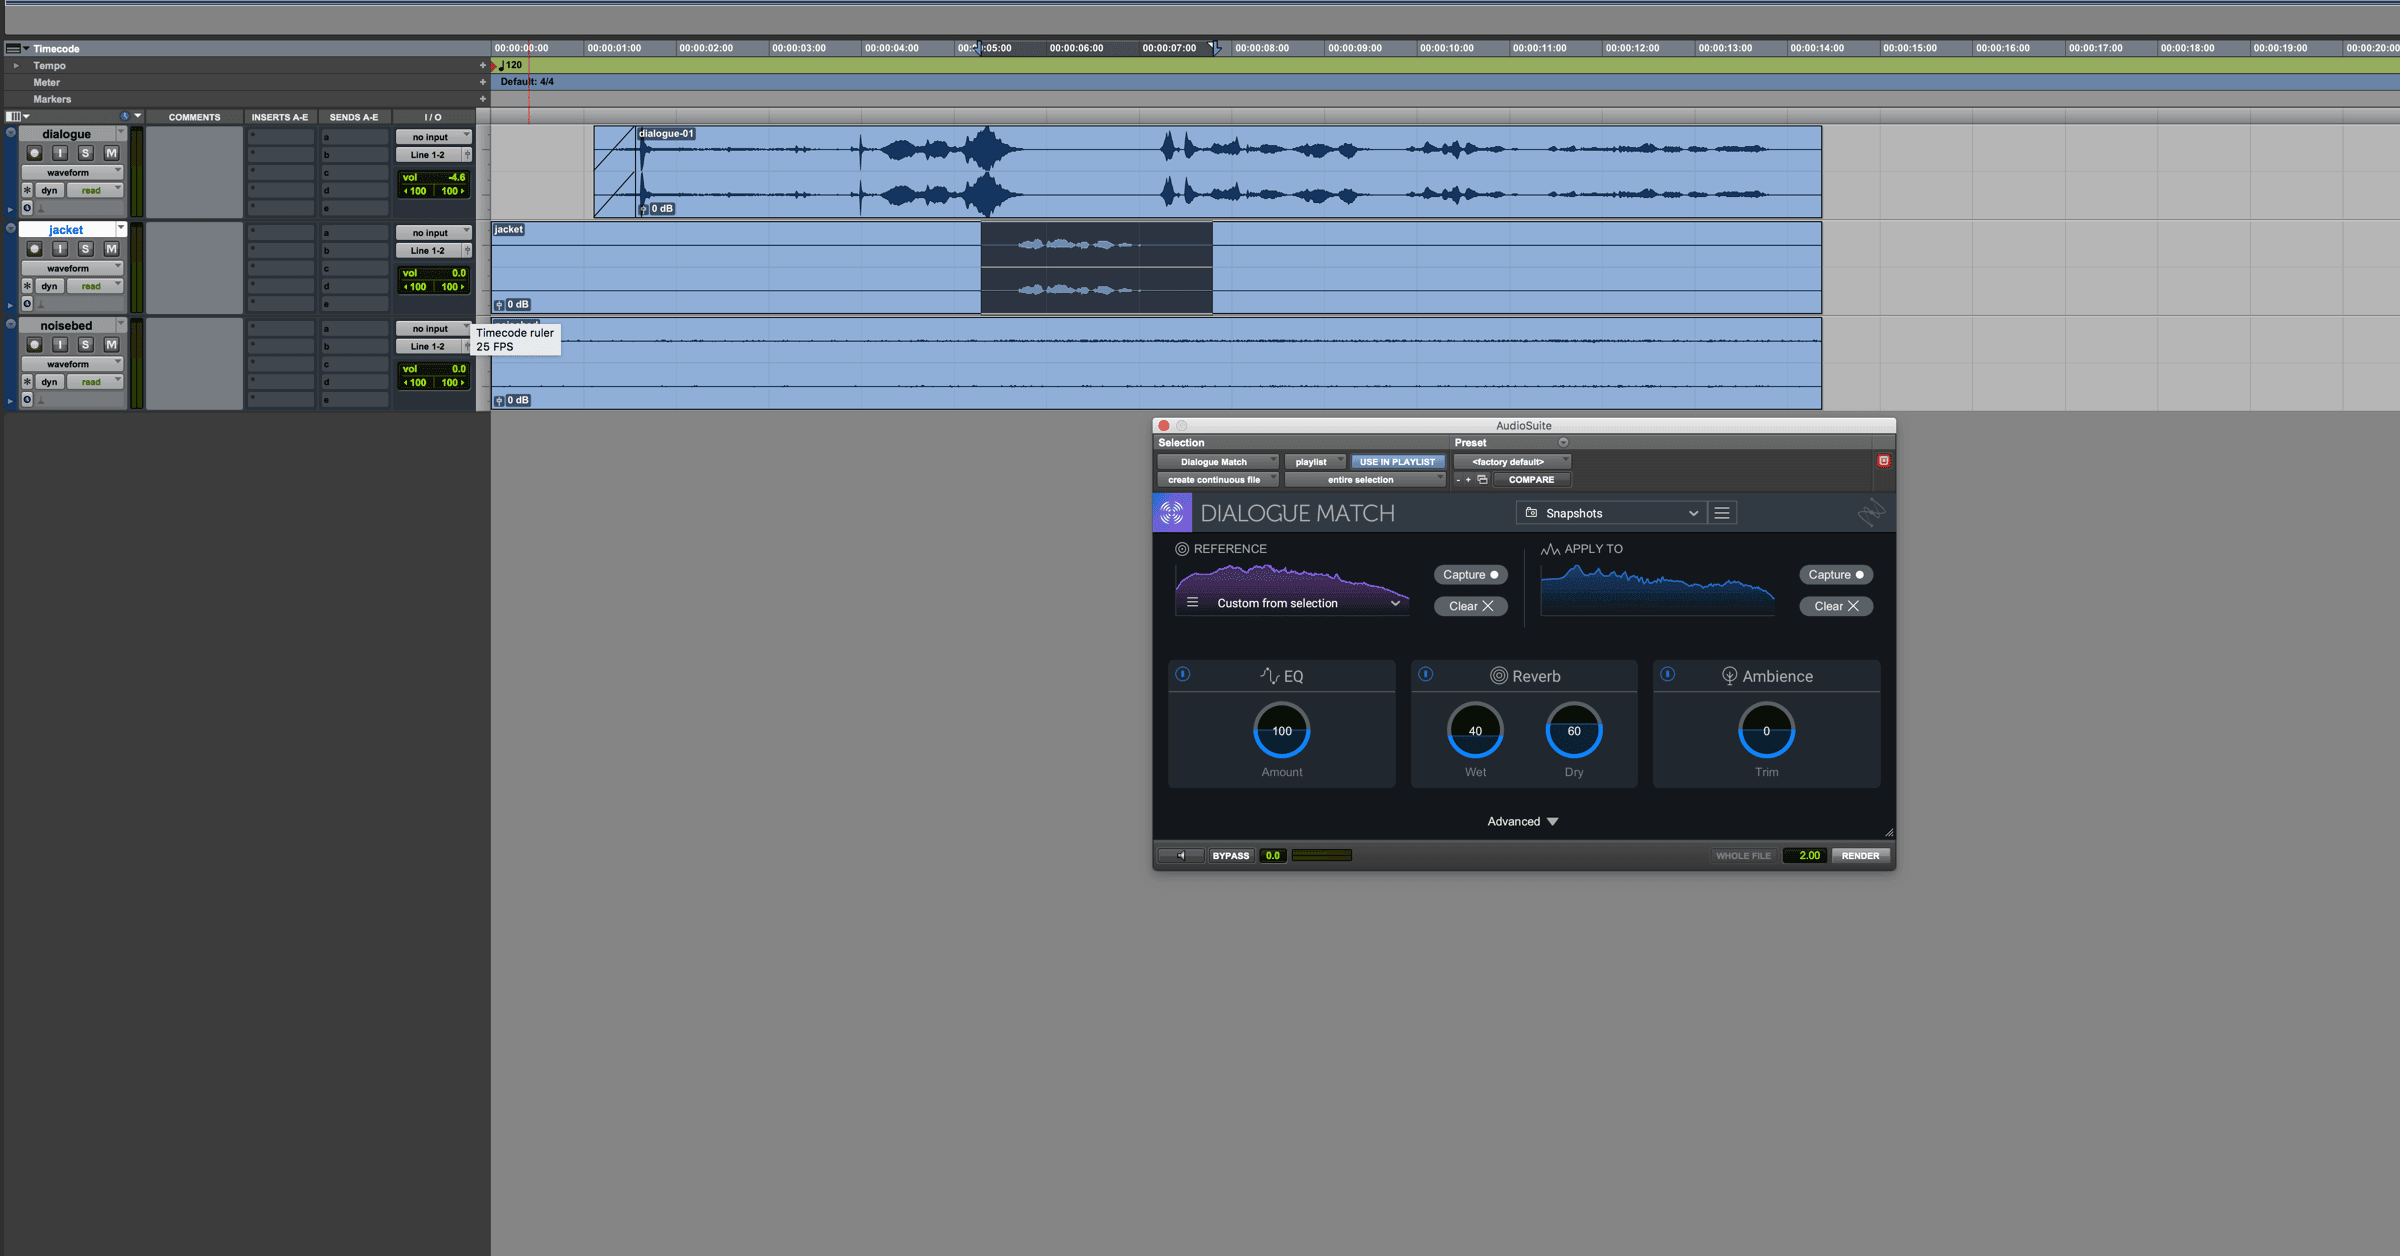This screenshot has height=1256, width=2400.
Task: Mute the jacket track
Action: click(x=111, y=249)
